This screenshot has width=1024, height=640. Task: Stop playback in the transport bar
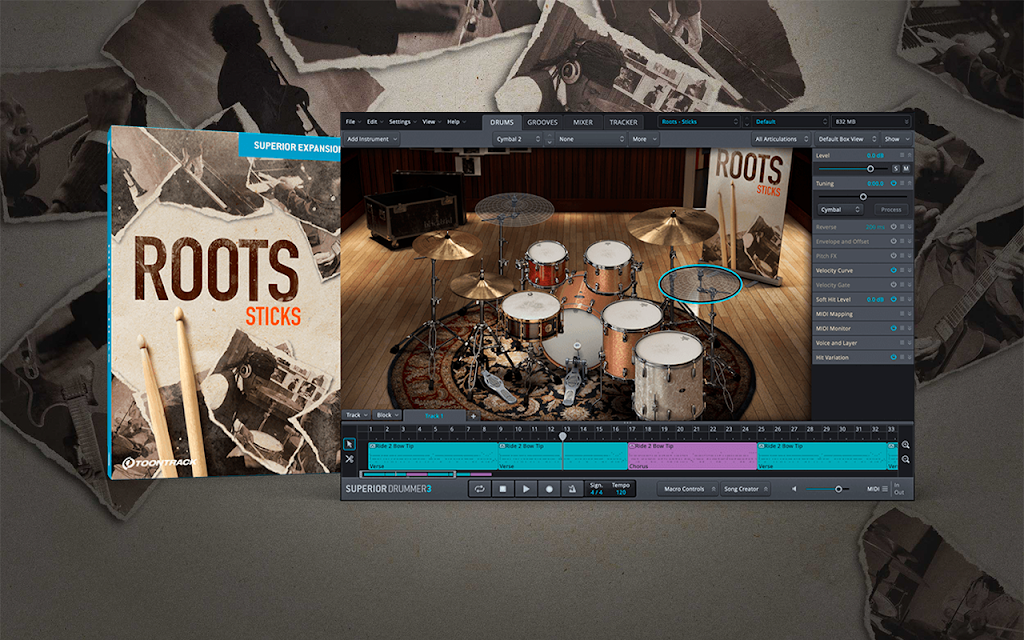point(503,488)
